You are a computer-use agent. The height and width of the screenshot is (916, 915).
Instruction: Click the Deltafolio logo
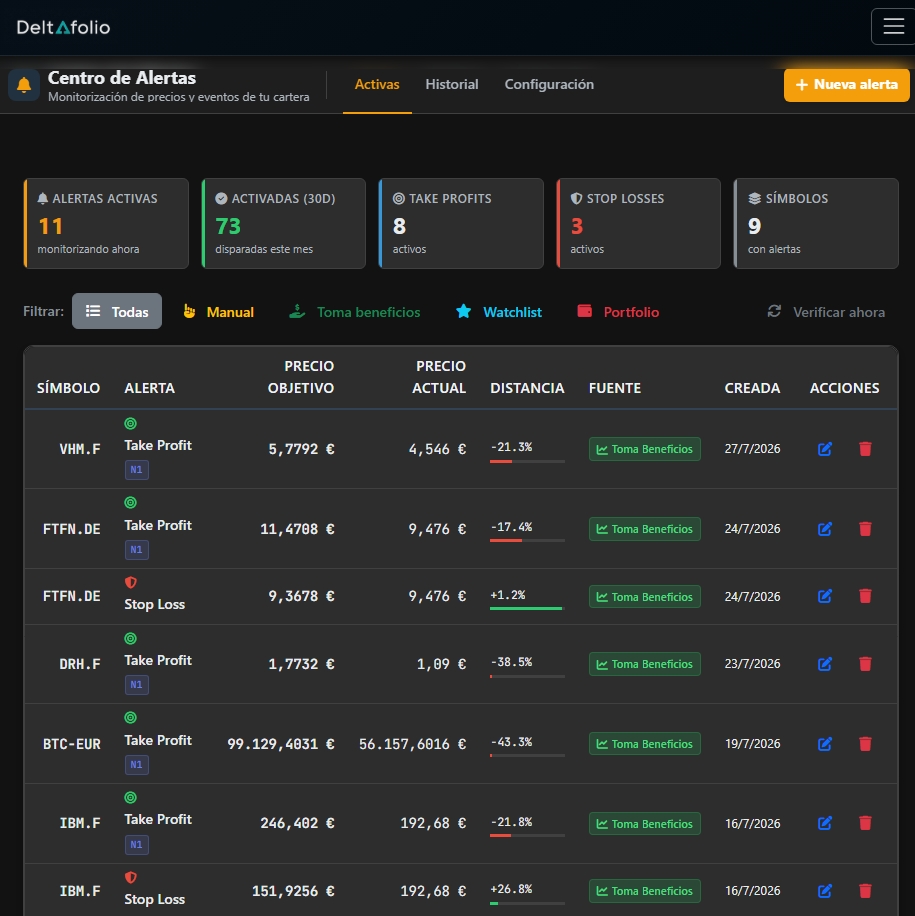(63, 27)
